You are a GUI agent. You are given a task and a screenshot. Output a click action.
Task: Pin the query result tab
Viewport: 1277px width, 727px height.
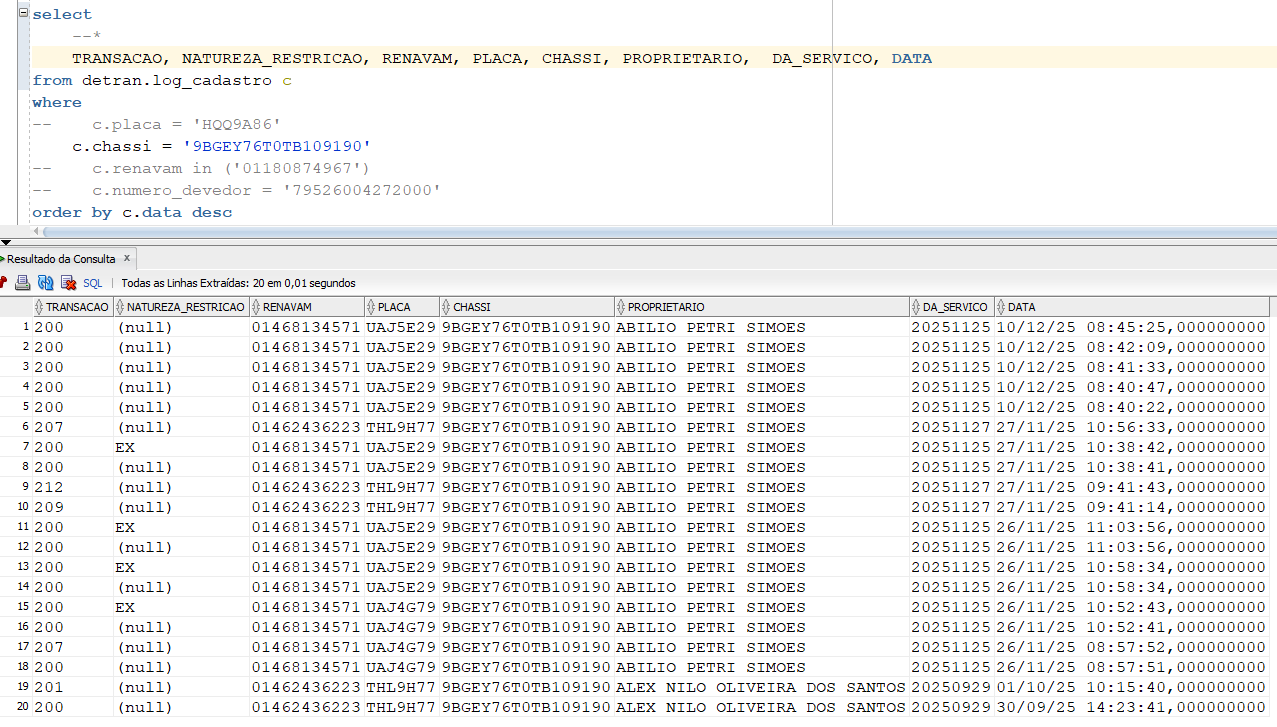coord(3,283)
